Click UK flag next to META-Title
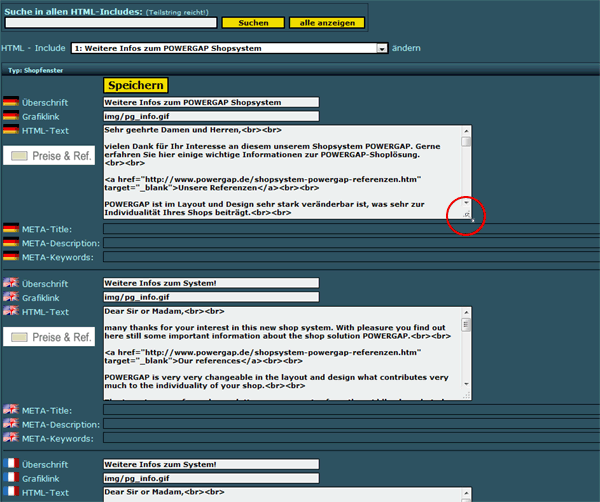The image size is (600, 502). [11, 409]
